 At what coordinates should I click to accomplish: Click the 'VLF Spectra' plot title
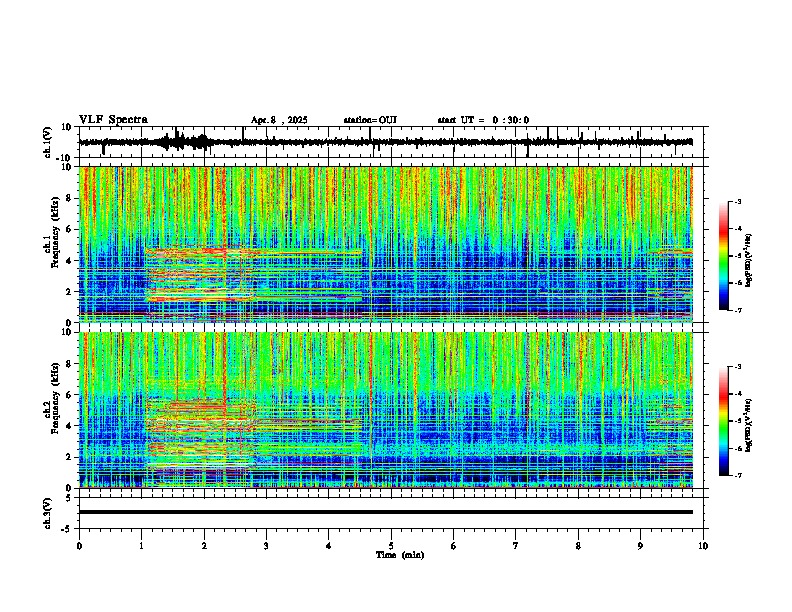coord(113,120)
